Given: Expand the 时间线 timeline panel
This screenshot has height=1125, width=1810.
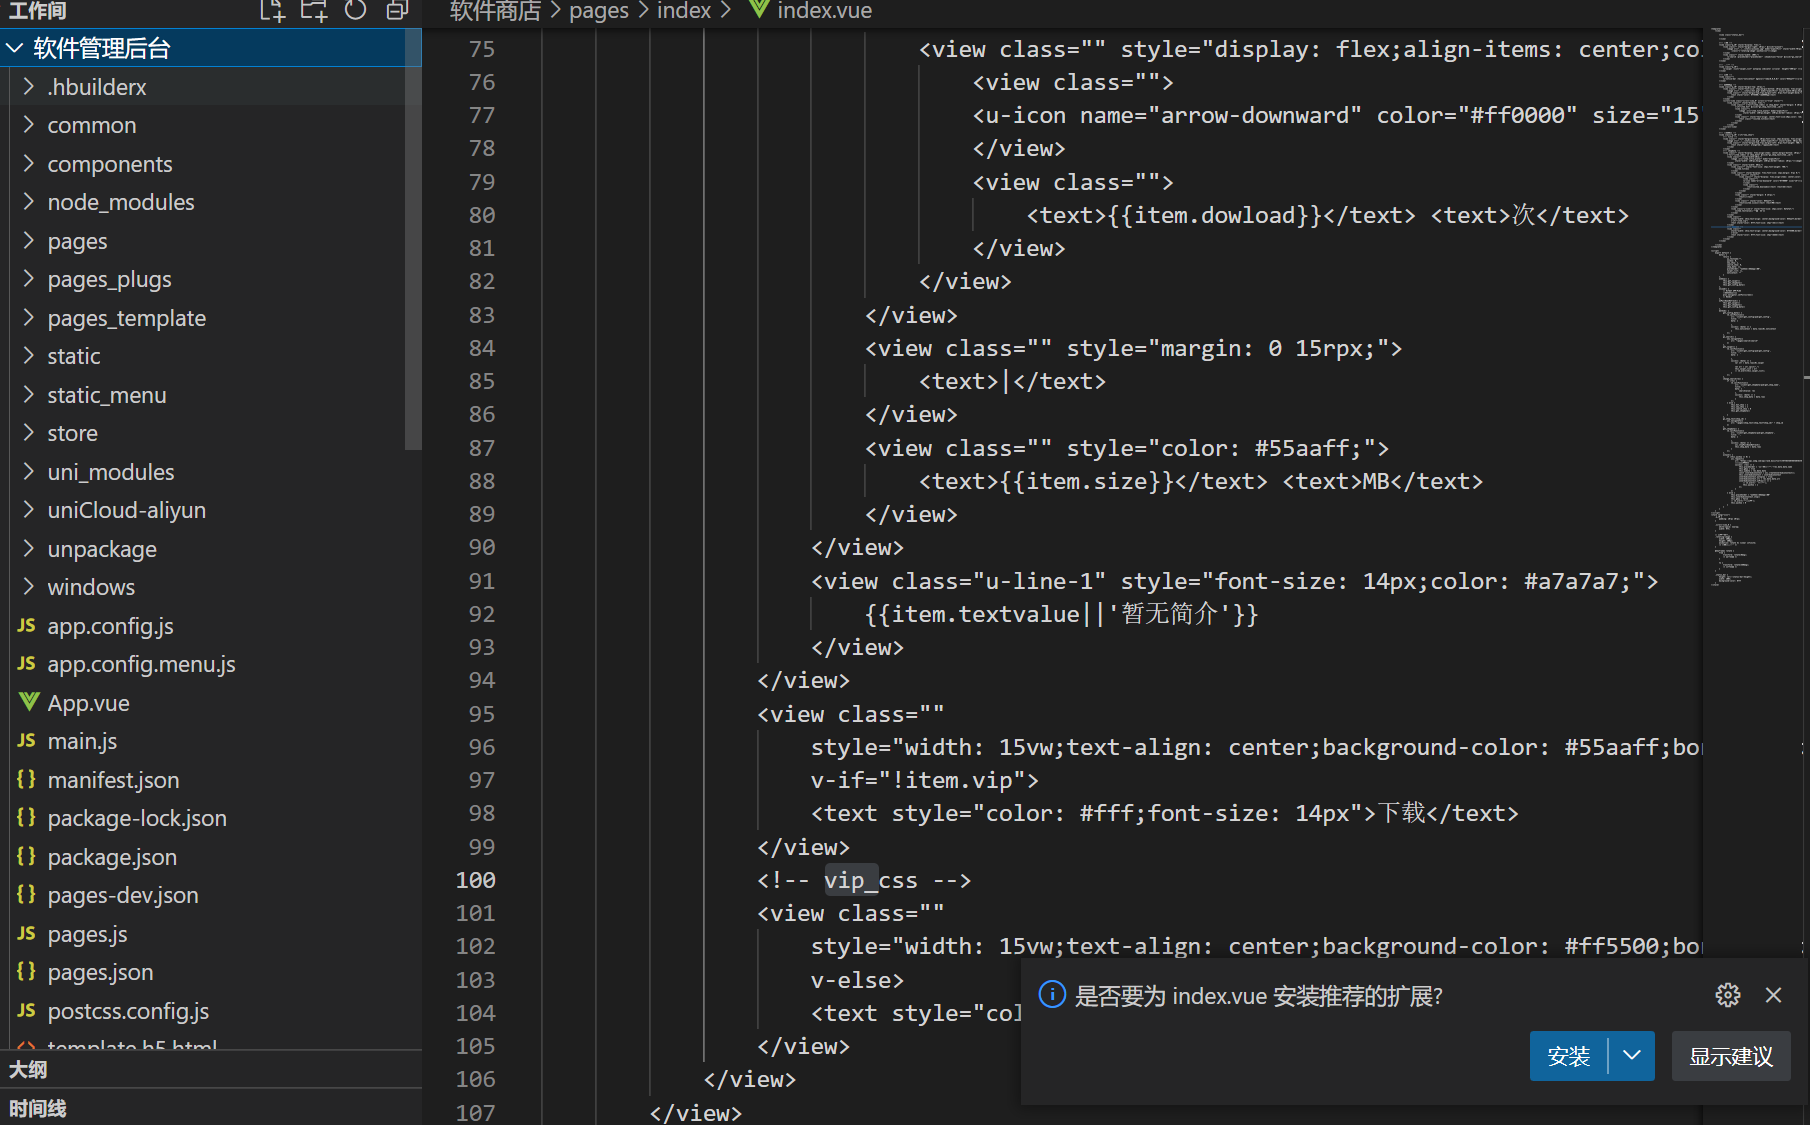Looking at the screenshot, I should coord(210,1108).
